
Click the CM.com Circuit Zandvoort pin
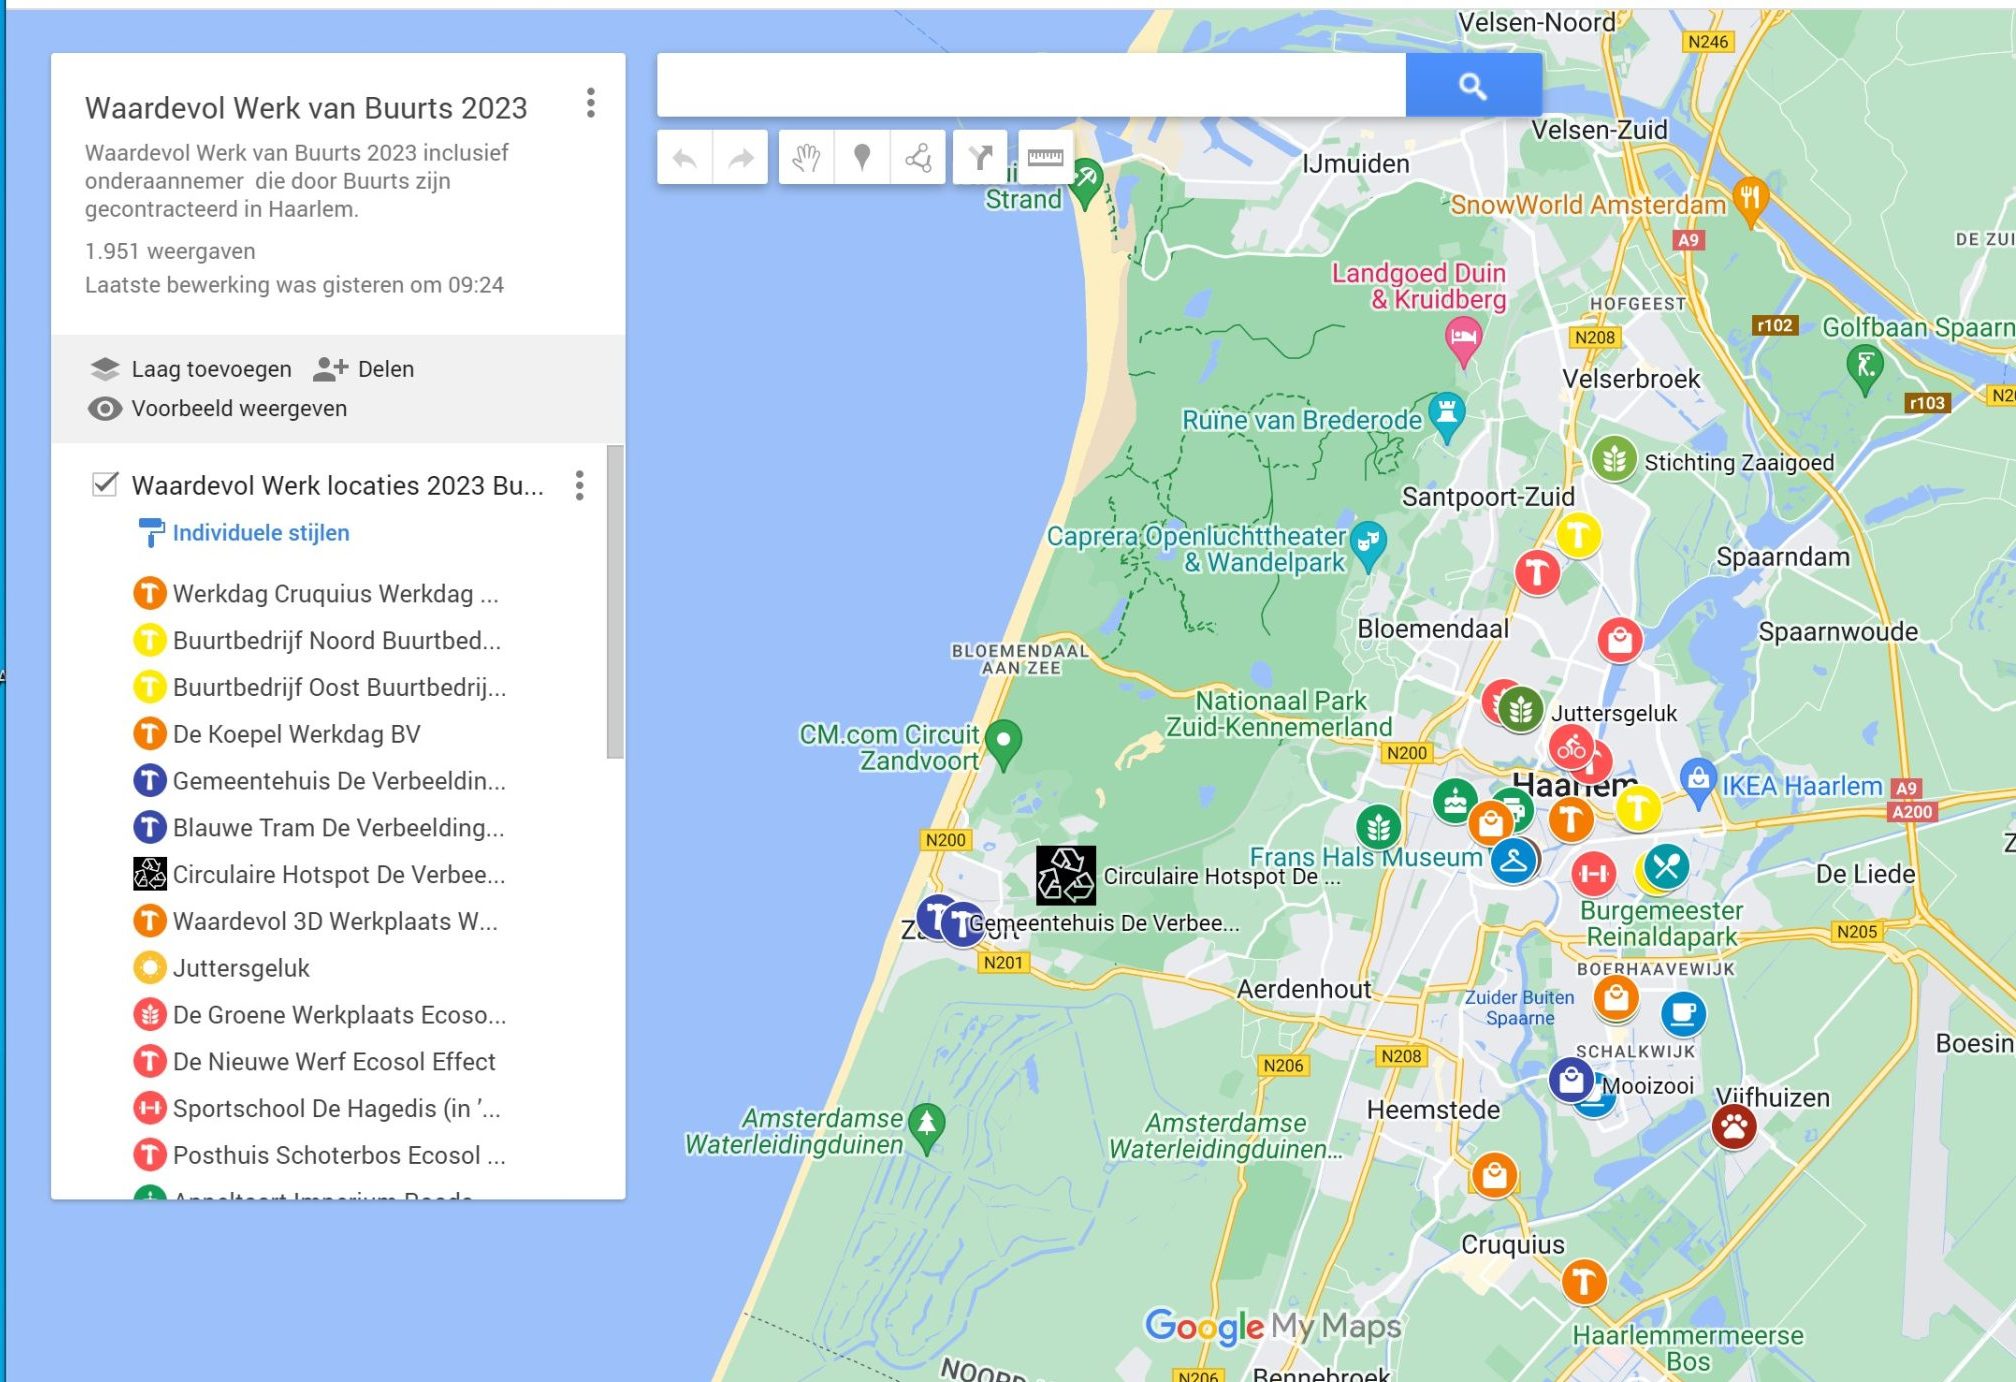[x=1003, y=744]
